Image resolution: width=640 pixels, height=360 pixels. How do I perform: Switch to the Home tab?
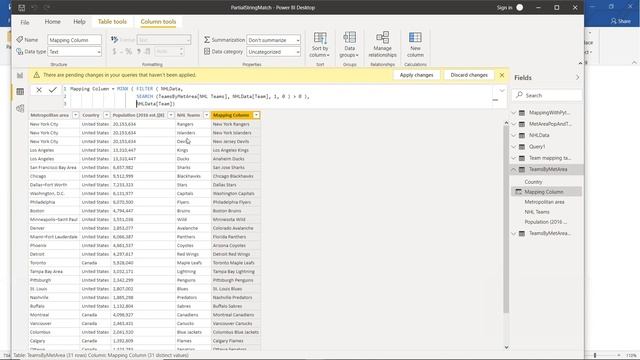[x=52, y=22]
